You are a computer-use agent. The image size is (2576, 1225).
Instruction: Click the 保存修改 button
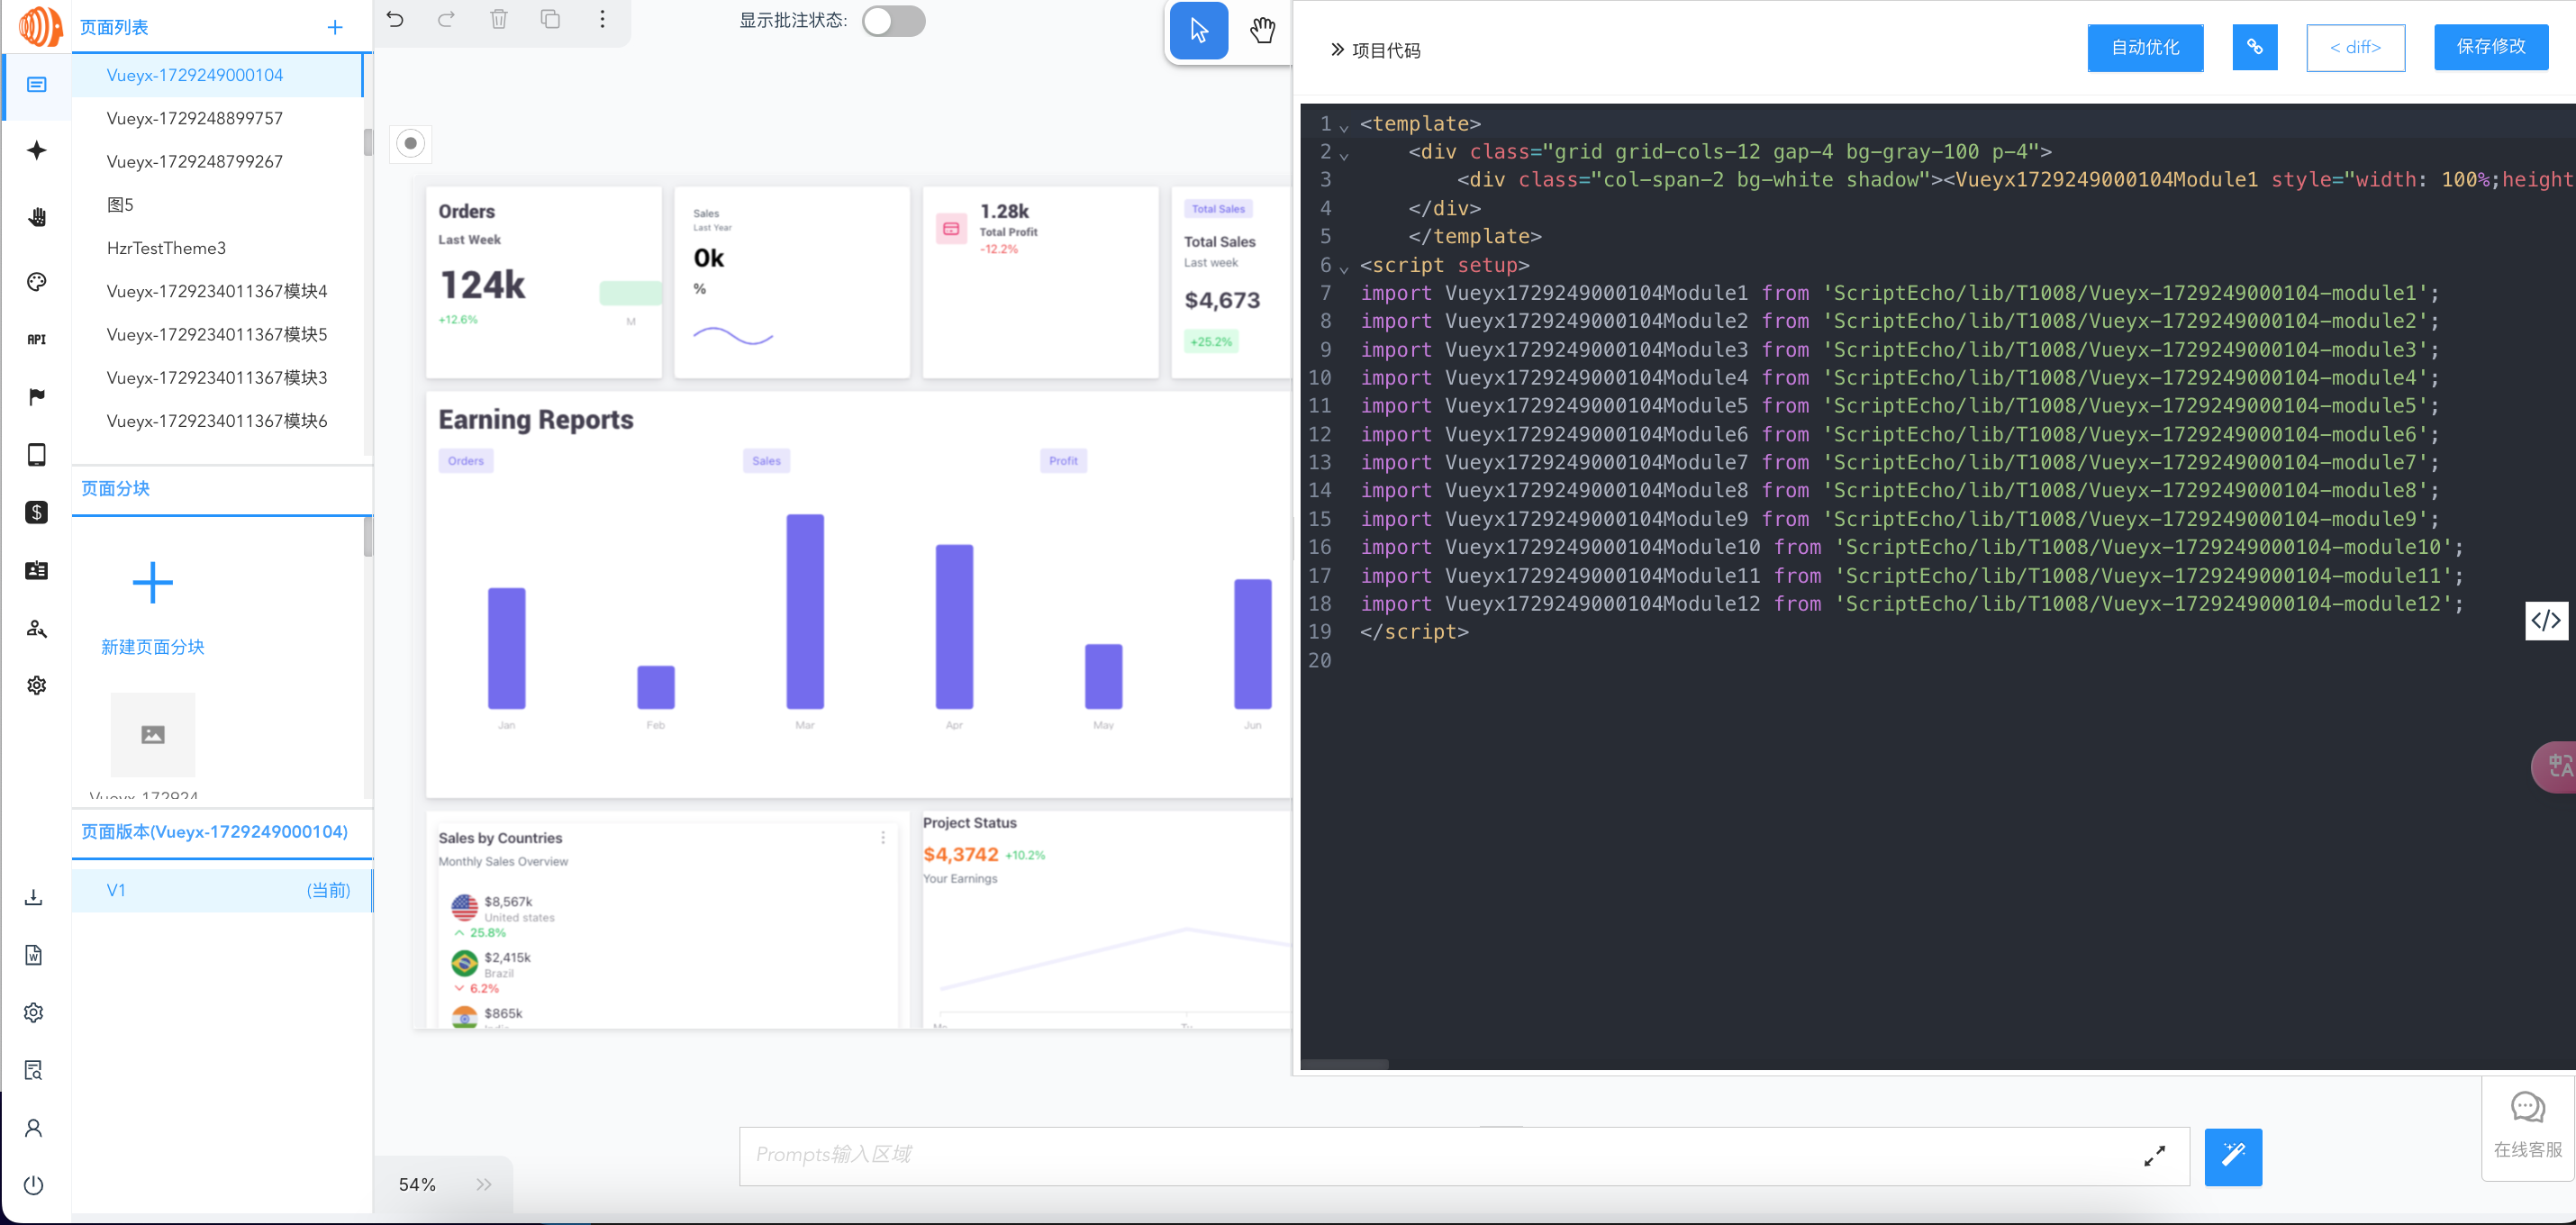pos(2490,47)
